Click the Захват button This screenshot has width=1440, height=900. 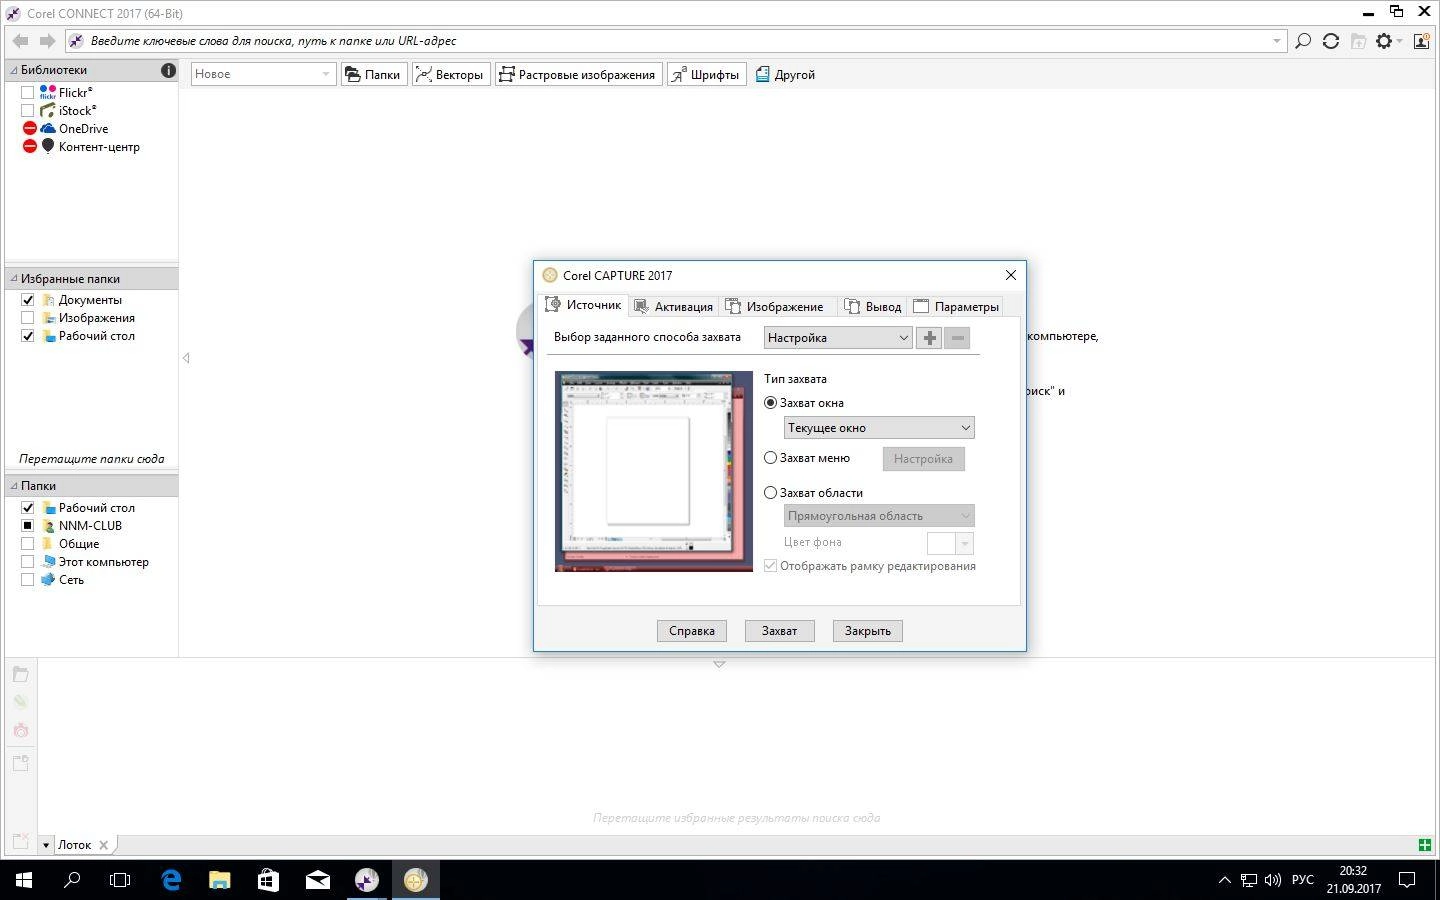779,631
